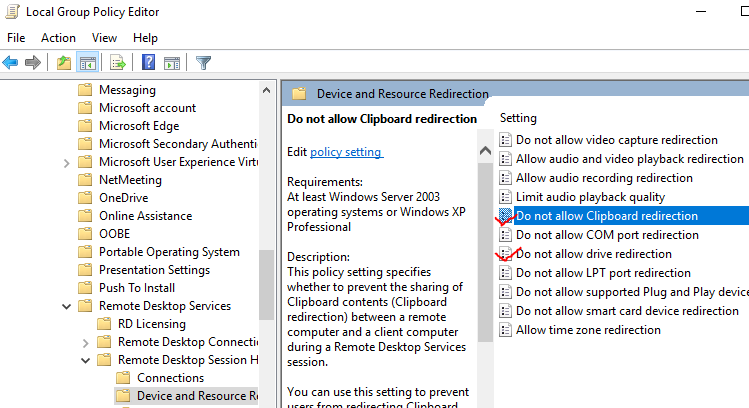Collapse the Remote Desktop Session Host node

[x=85, y=360]
